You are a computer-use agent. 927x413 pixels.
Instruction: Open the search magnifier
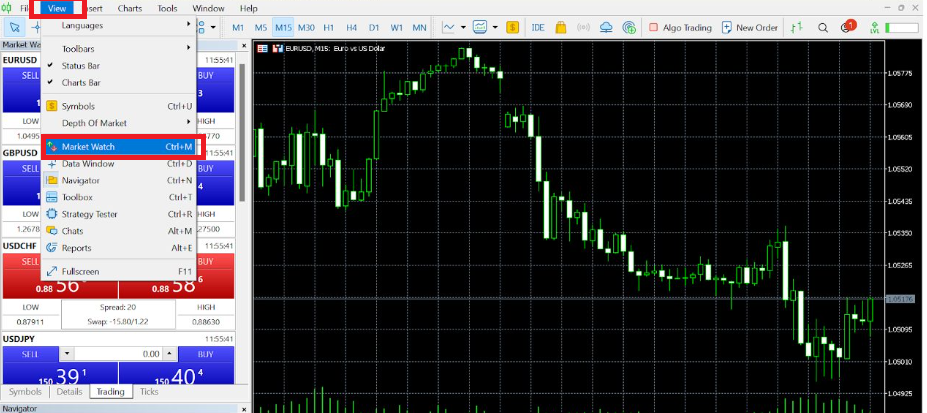822,27
